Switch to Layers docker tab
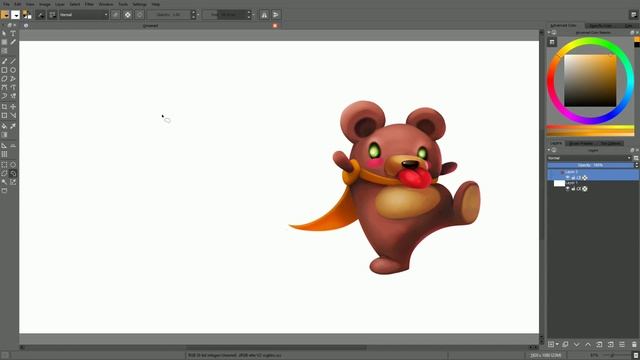 (556, 144)
